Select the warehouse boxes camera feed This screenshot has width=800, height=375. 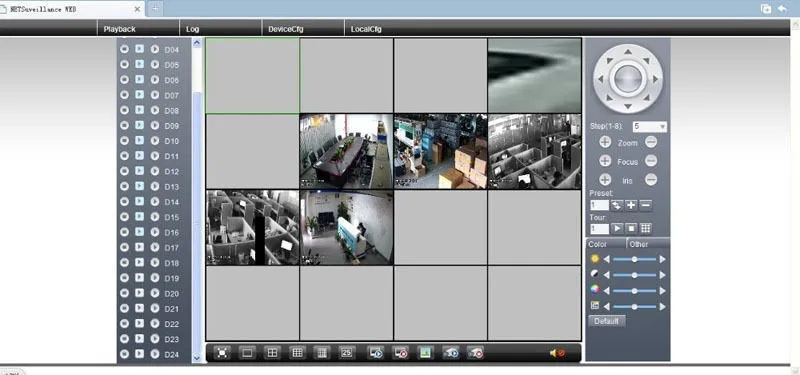[440, 151]
